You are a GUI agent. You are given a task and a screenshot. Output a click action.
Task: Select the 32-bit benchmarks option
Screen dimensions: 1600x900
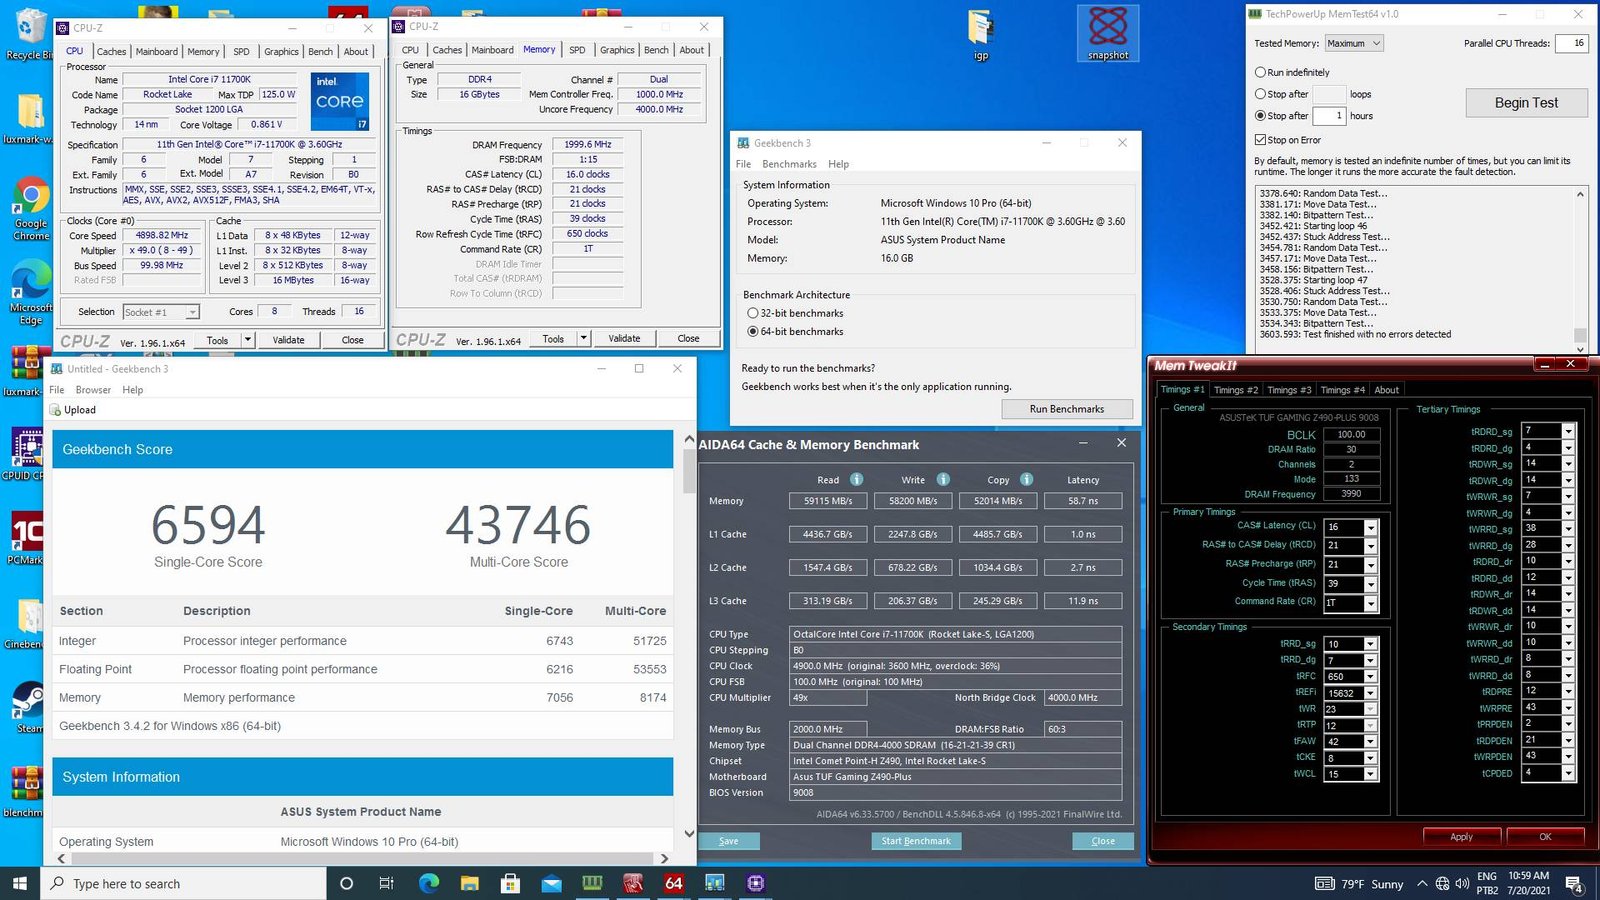point(753,313)
